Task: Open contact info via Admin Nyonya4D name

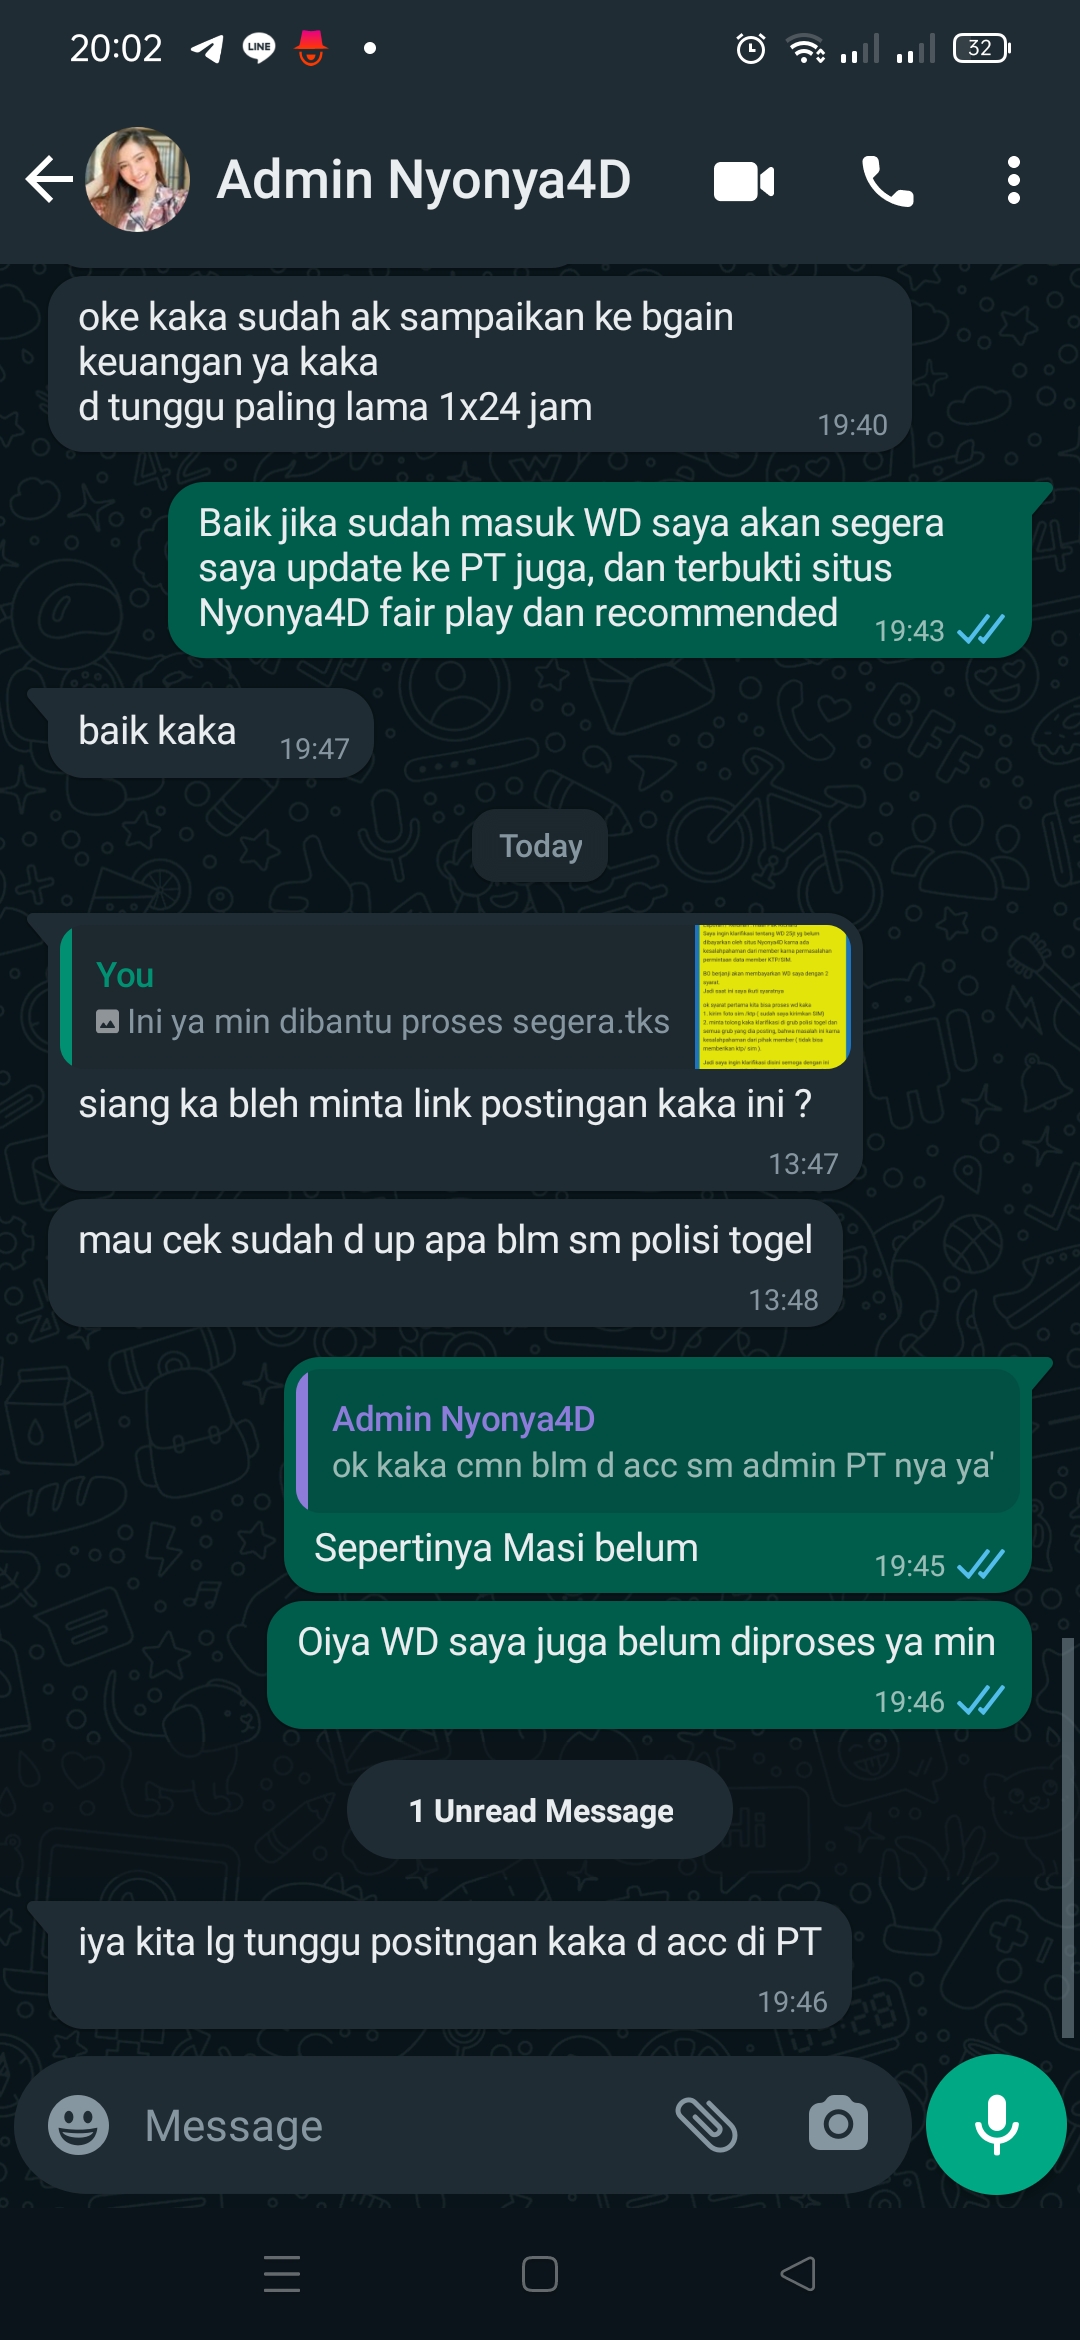Action: click(x=424, y=180)
